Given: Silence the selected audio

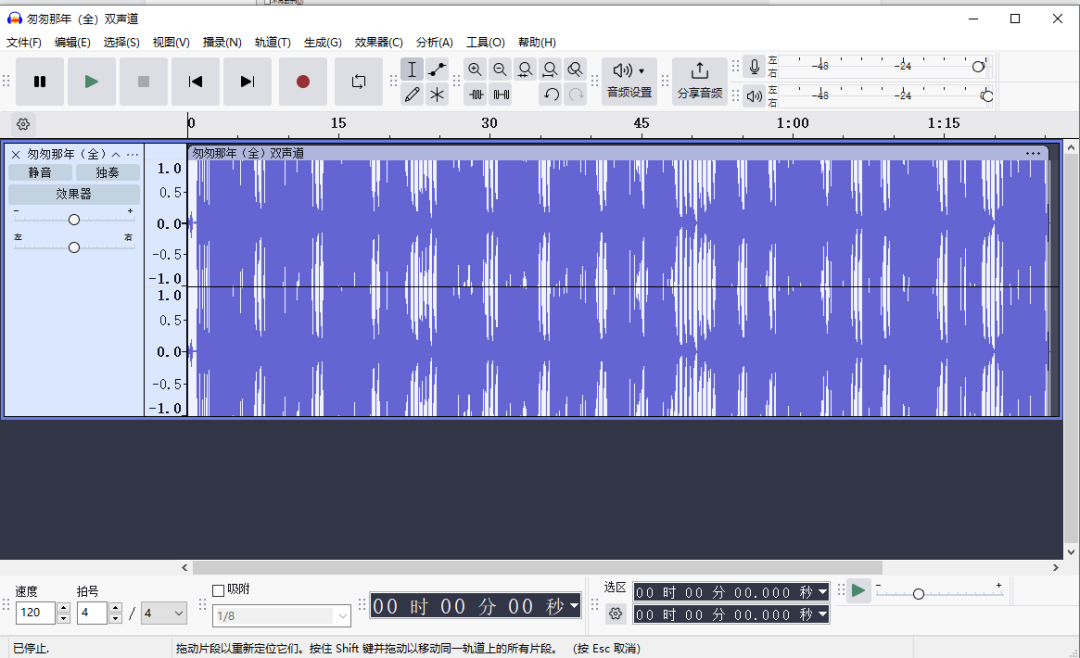Looking at the screenshot, I should pos(500,94).
